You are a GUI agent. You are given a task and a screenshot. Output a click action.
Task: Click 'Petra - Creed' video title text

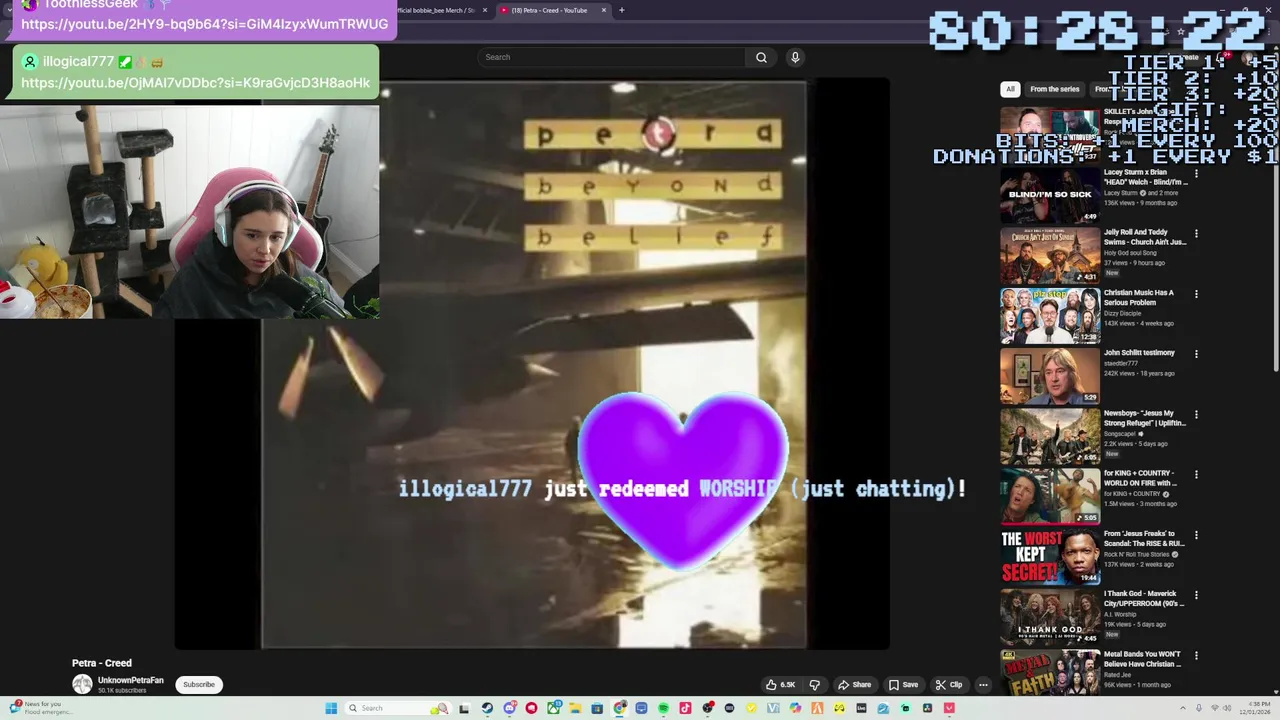click(102, 663)
